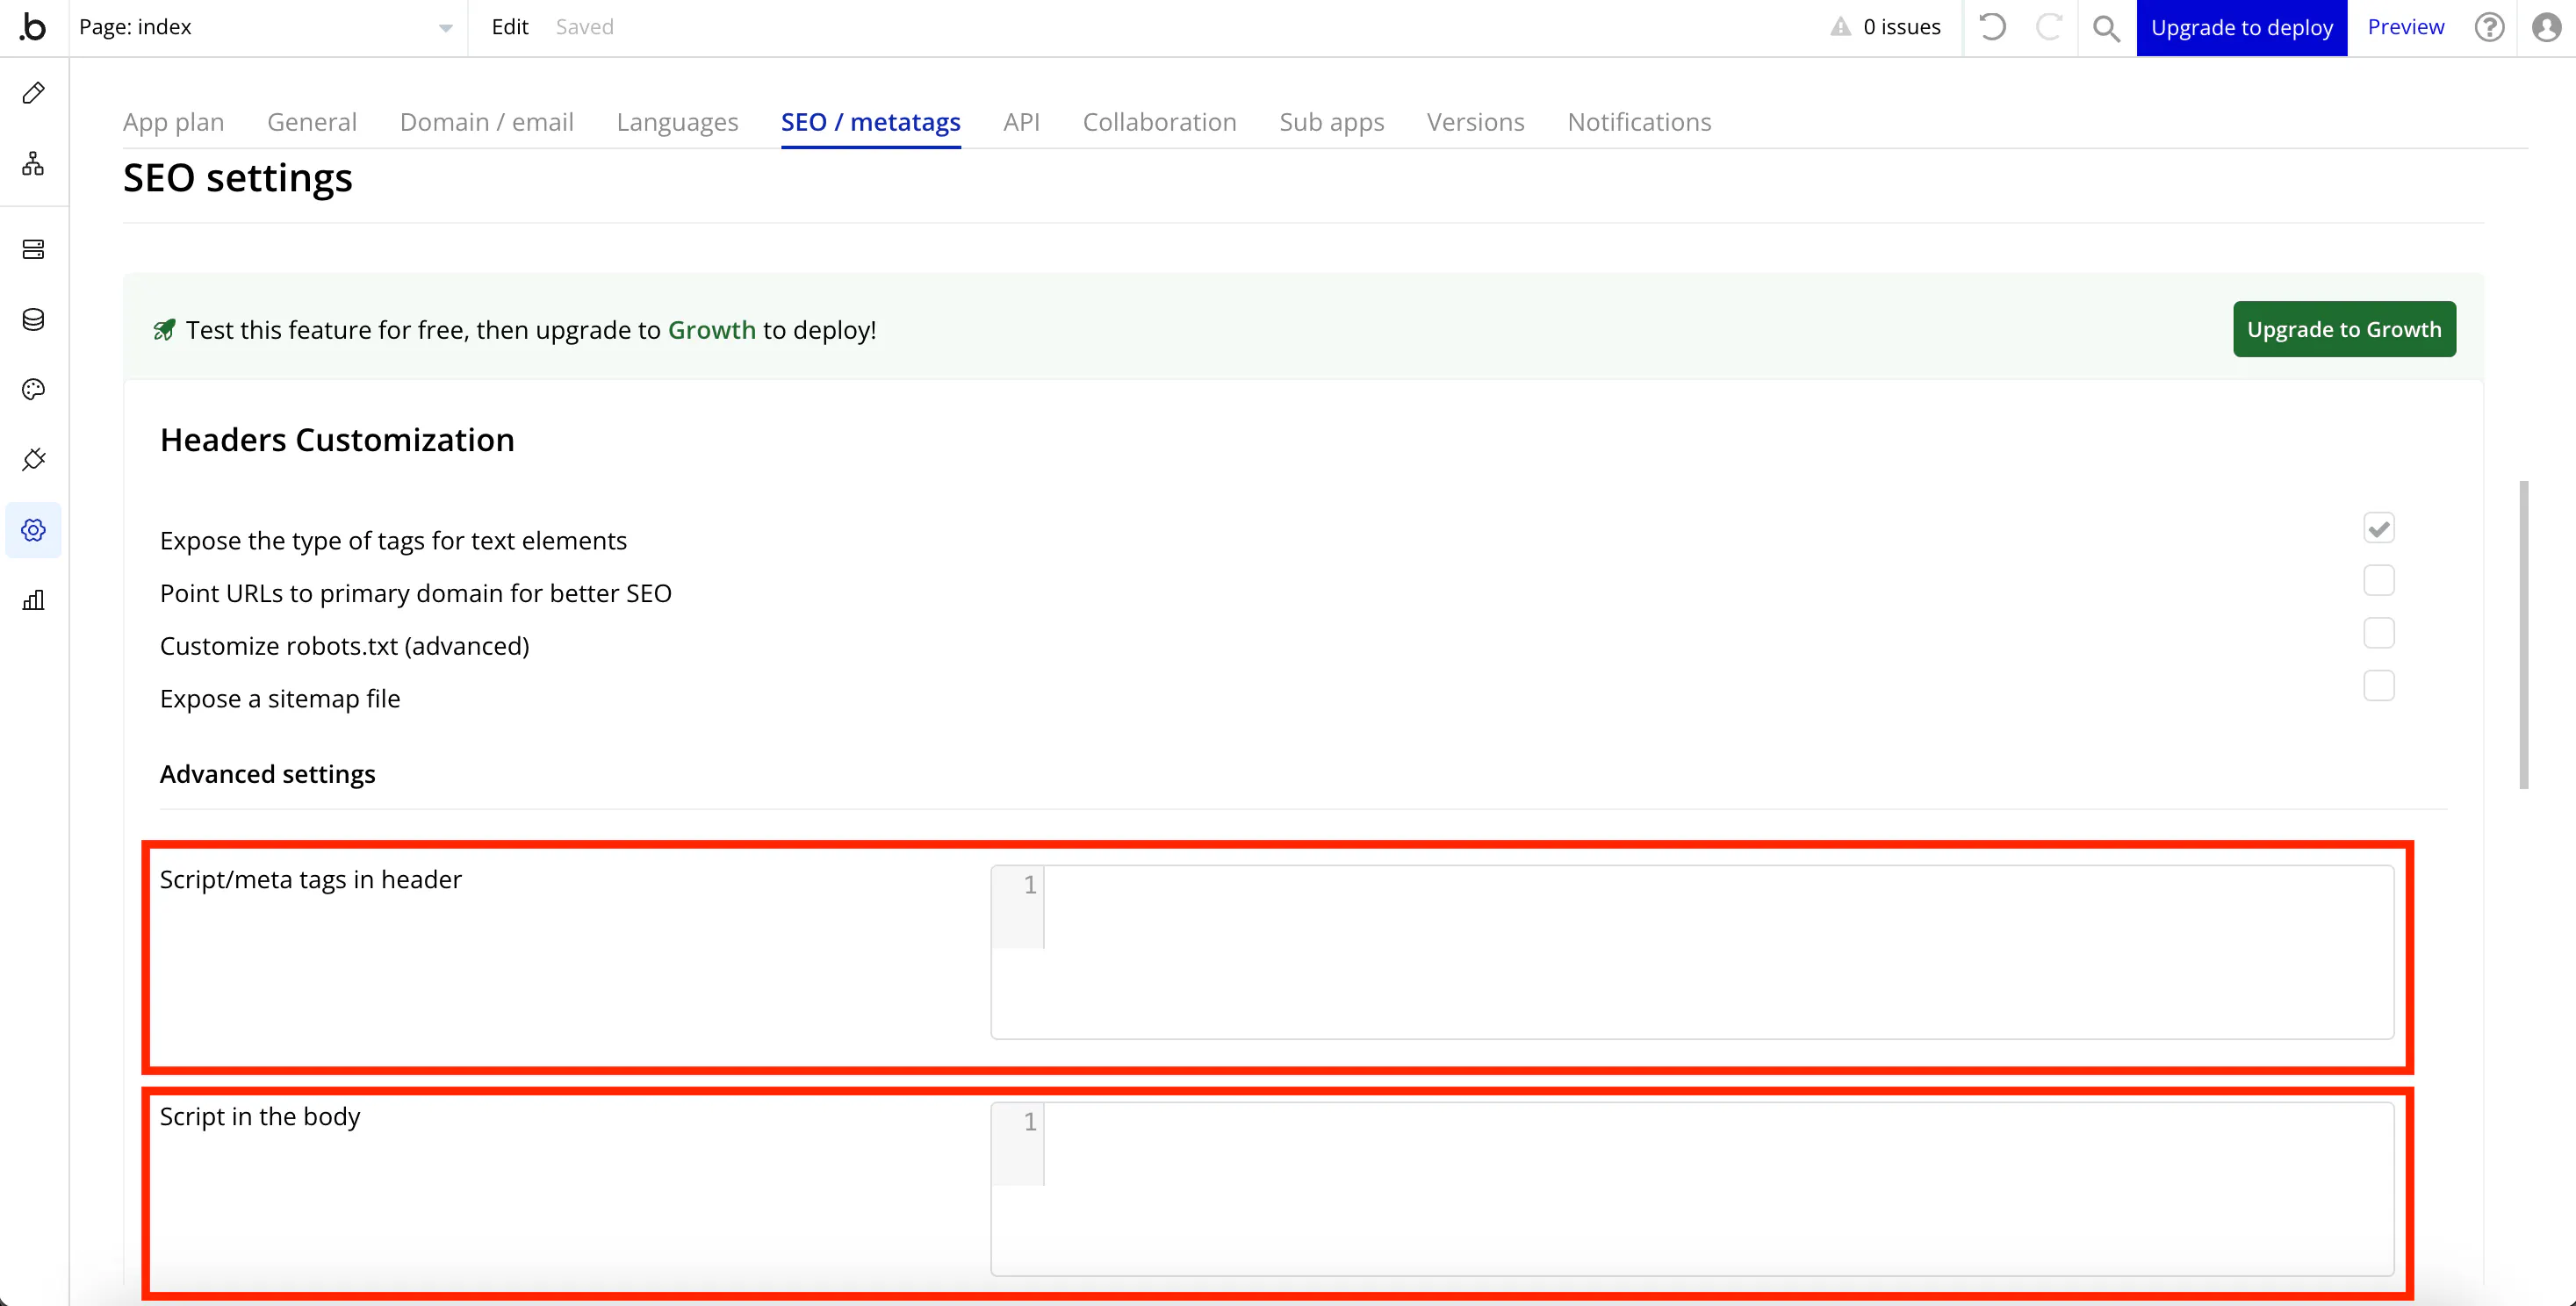Viewport: 2576px width, 1306px height.
Task: Switch to the Collaboration tab
Action: tap(1159, 122)
